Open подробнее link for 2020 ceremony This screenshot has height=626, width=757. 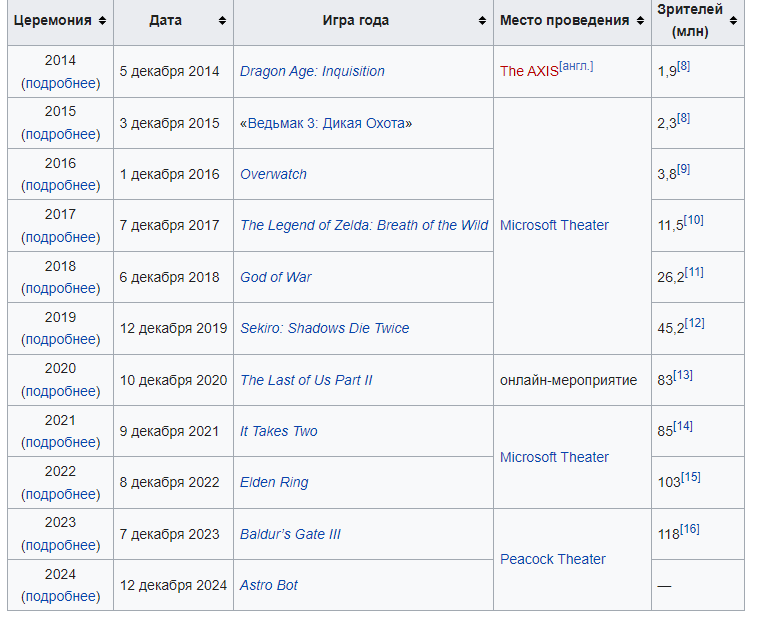pos(60,391)
